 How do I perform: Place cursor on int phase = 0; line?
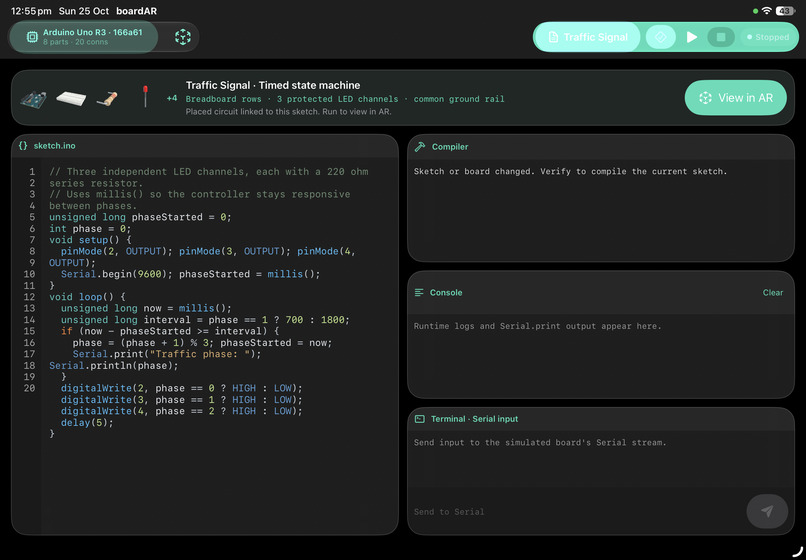click(90, 228)
